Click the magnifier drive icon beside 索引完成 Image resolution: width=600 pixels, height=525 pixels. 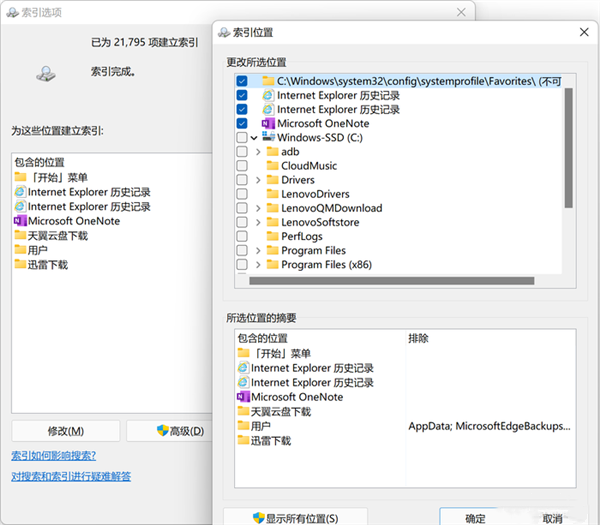tap(46, 73)
